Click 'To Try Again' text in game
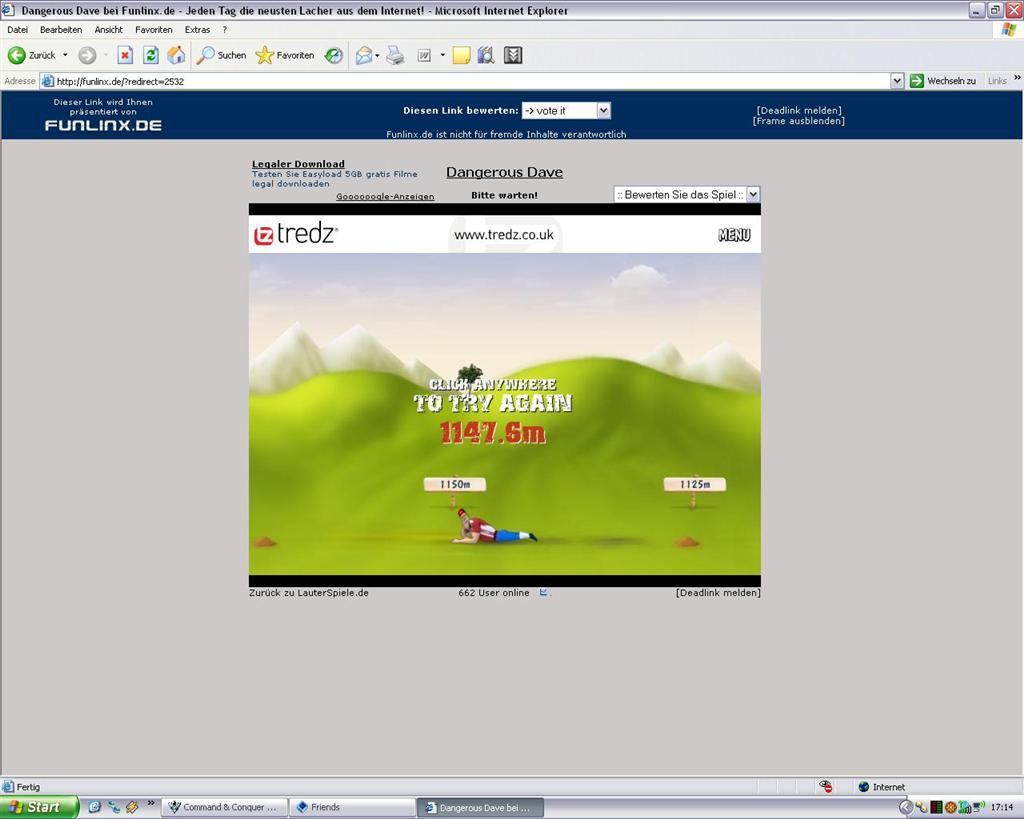This screenshot has height=819, width=1024. 493,403
